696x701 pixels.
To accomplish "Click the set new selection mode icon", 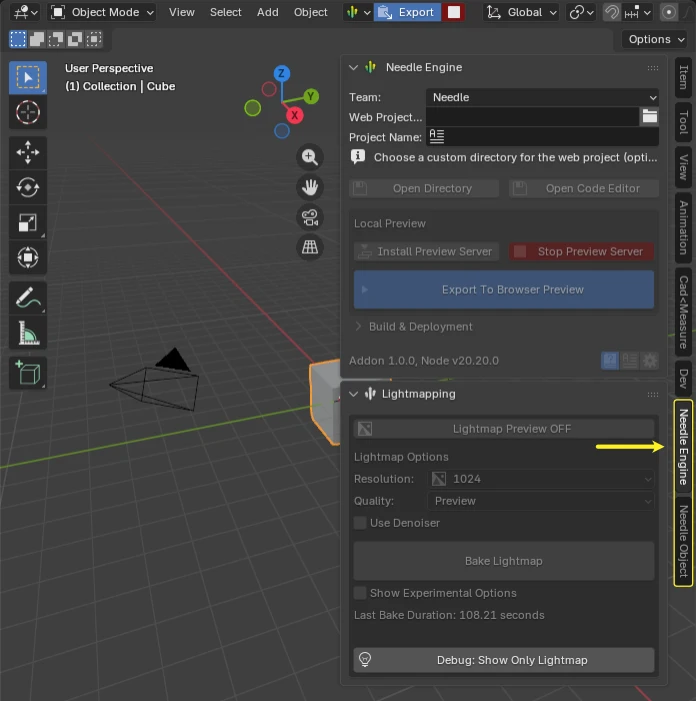I will coord(18,39).
